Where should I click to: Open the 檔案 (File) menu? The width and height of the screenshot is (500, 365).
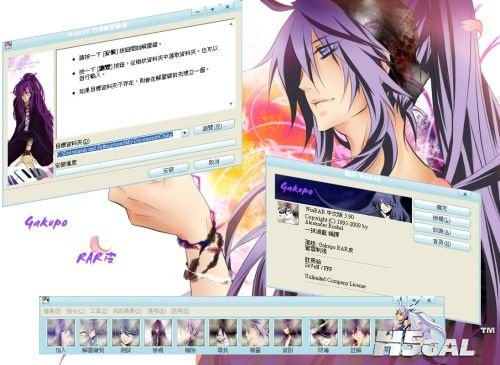pos(52,311)
